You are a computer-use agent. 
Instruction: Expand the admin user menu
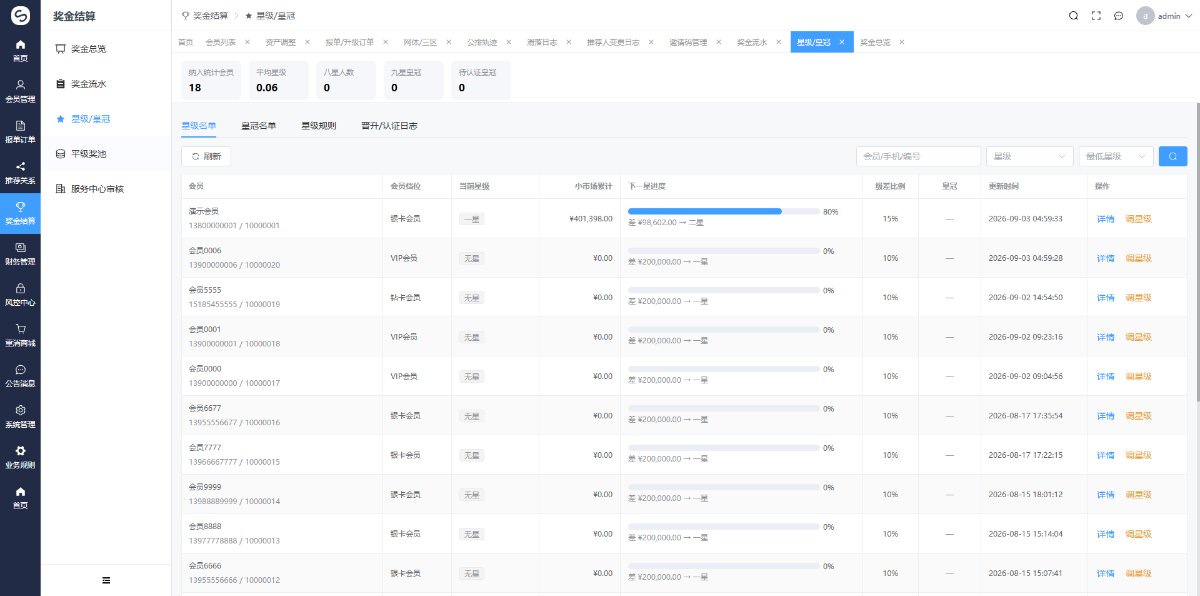(1166, 16)
